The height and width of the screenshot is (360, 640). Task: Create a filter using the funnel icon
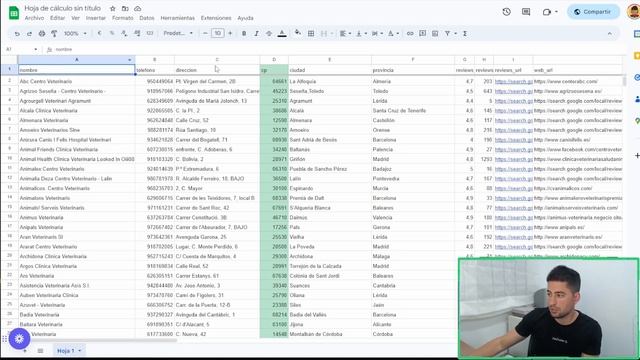447,33
